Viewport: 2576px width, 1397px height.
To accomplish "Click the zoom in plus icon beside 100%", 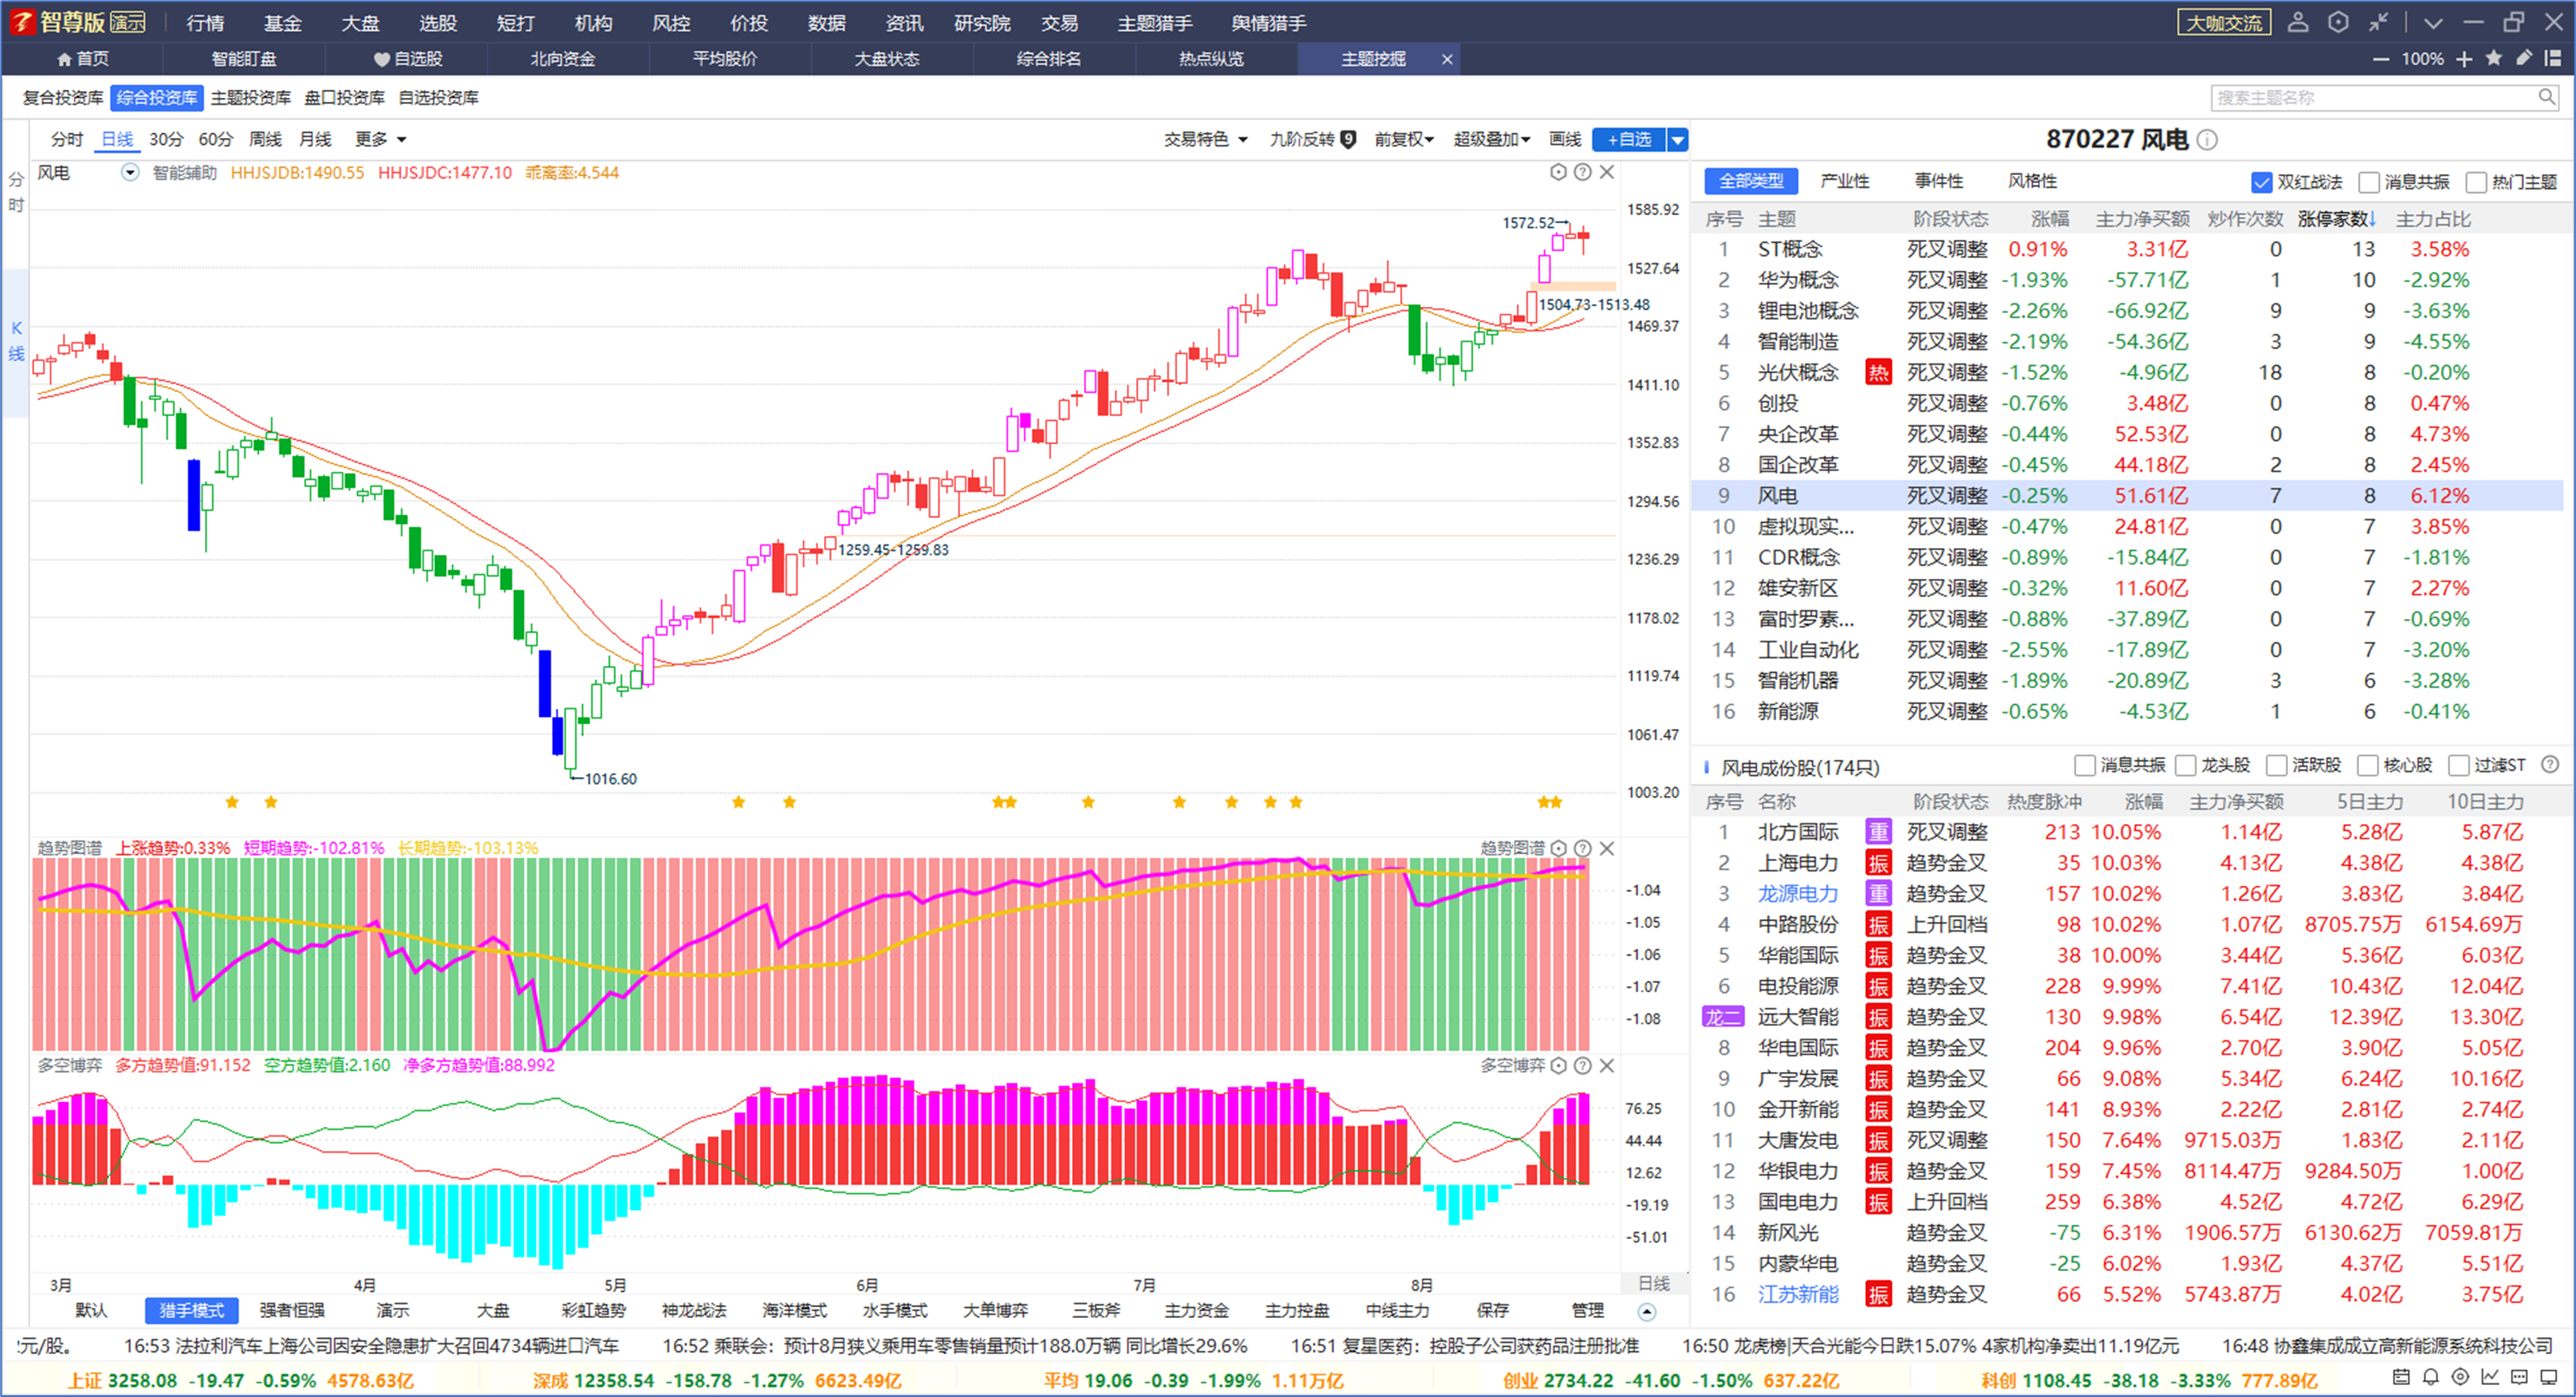I will [x=2464, y=59].
